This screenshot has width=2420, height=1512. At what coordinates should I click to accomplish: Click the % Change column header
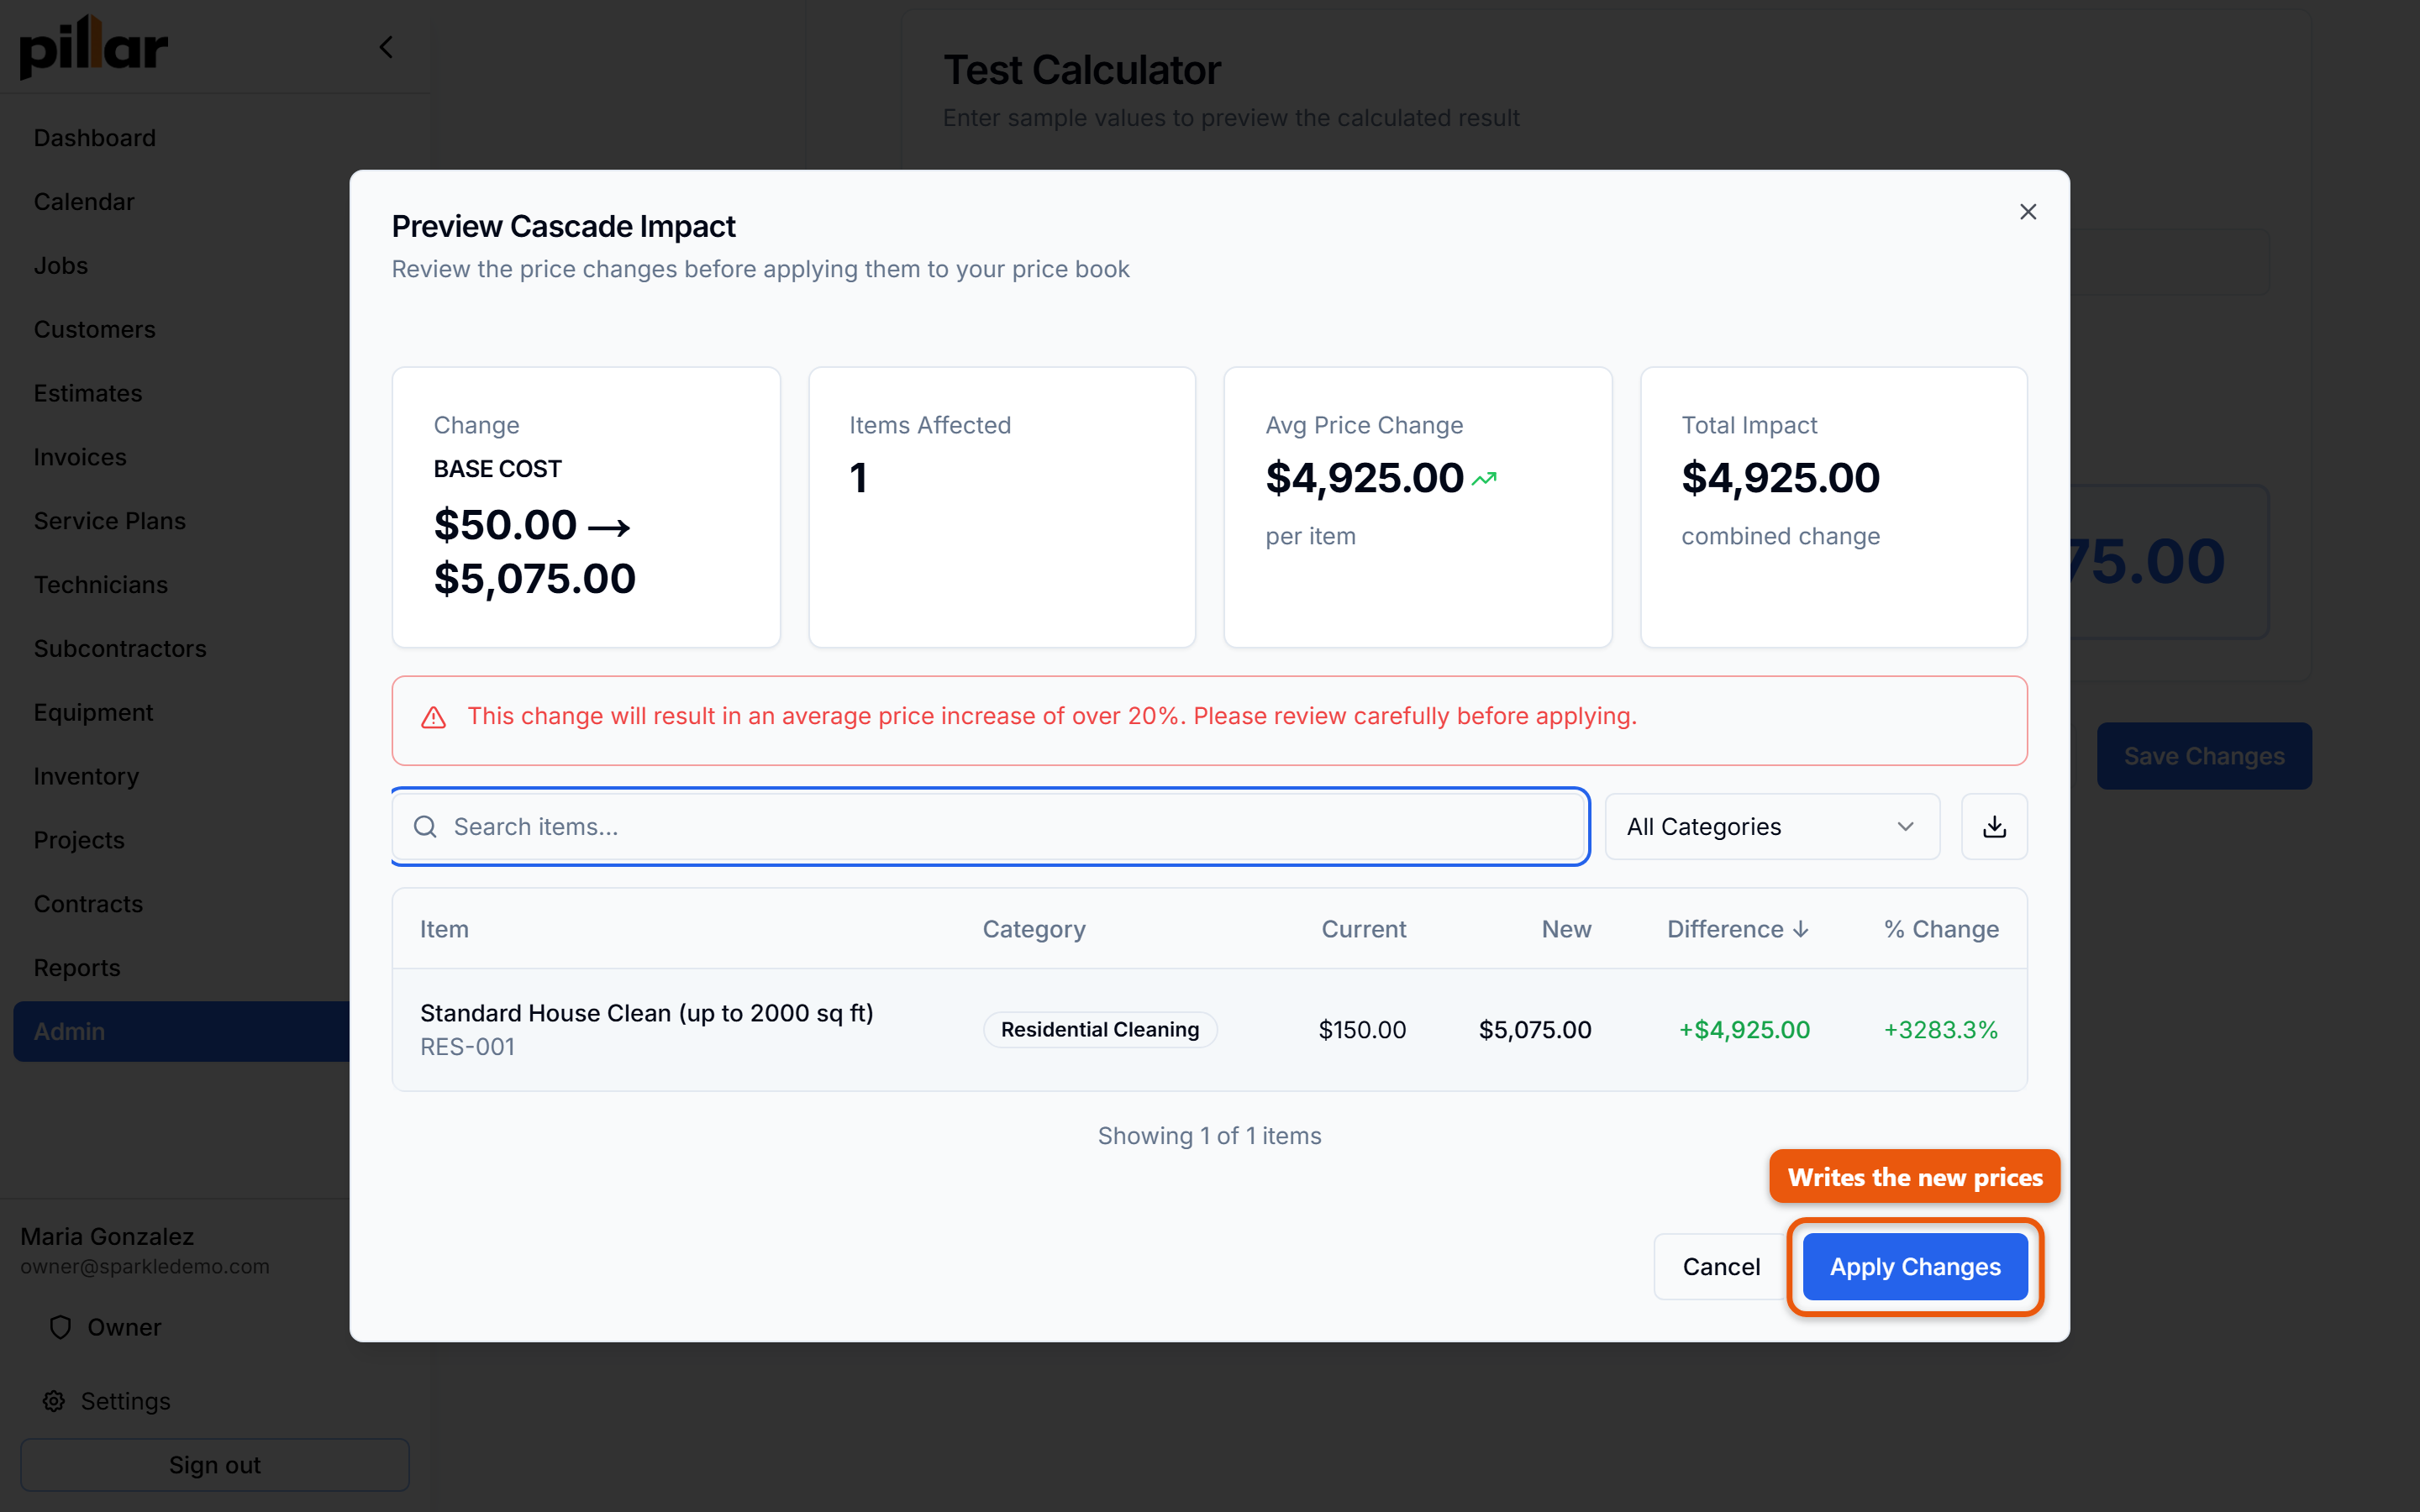coord(1941,929)
